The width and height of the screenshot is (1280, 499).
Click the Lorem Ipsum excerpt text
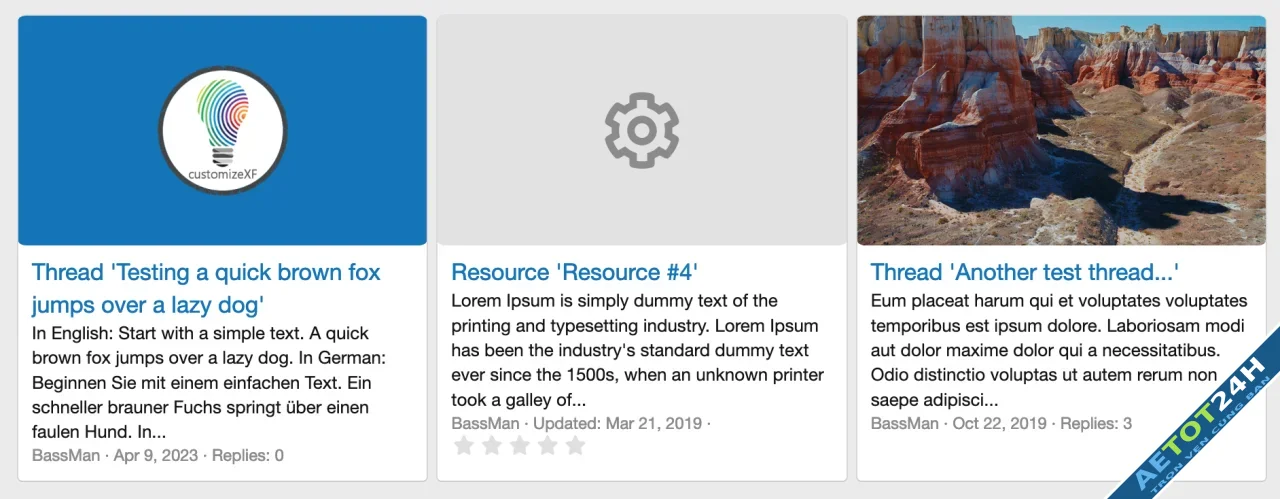point(637,350)
